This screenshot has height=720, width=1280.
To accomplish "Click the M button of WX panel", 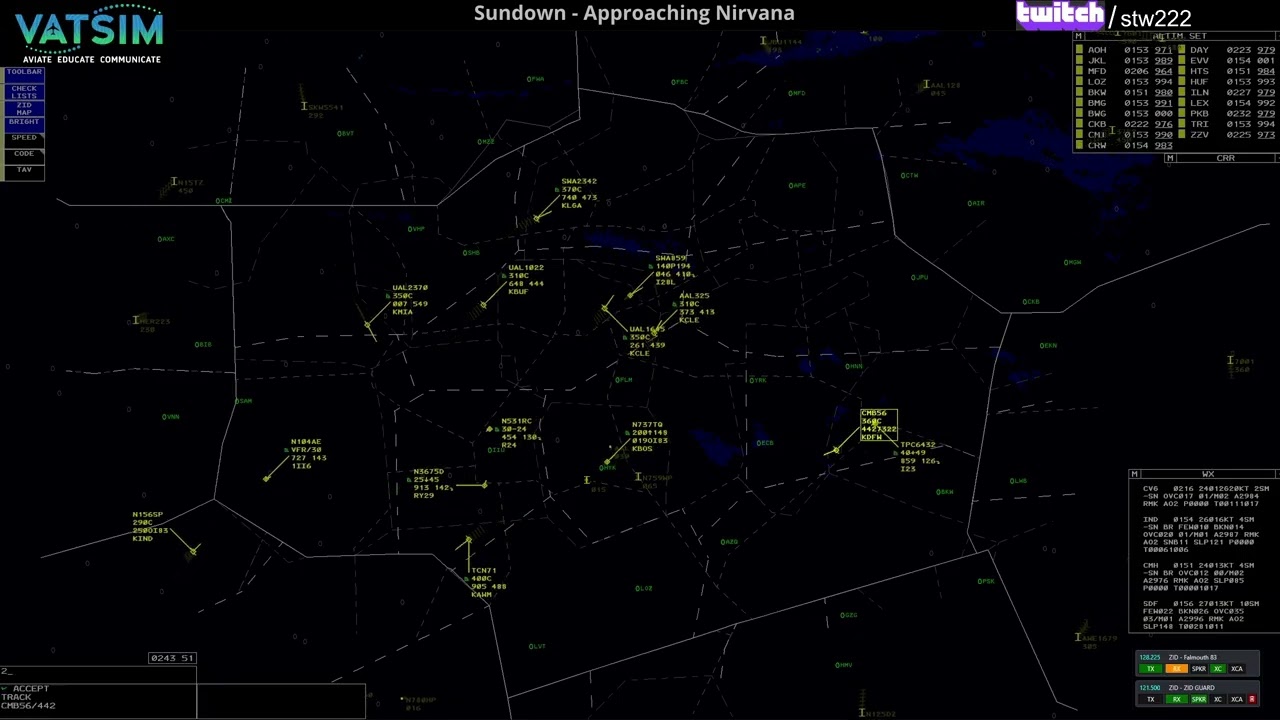I will click(x=1134, y=474).
